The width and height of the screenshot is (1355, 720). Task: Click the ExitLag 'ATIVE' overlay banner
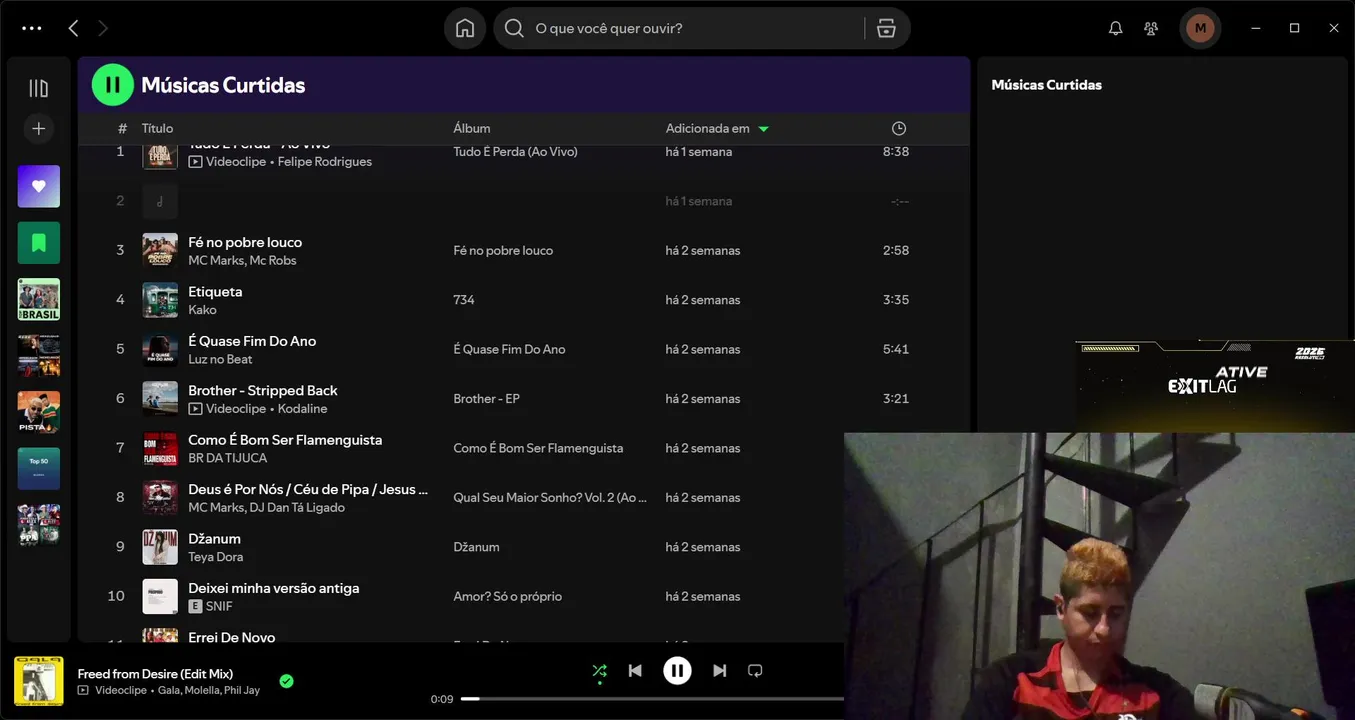click(x=1215, y=385)
